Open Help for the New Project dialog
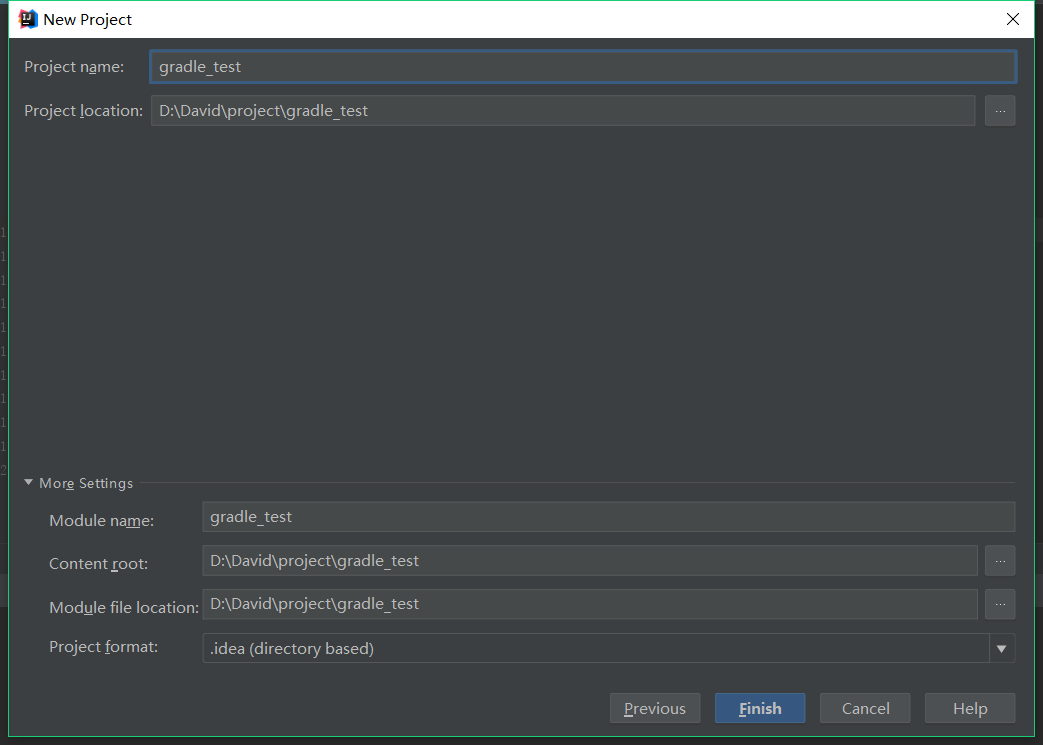 point(969,708)
